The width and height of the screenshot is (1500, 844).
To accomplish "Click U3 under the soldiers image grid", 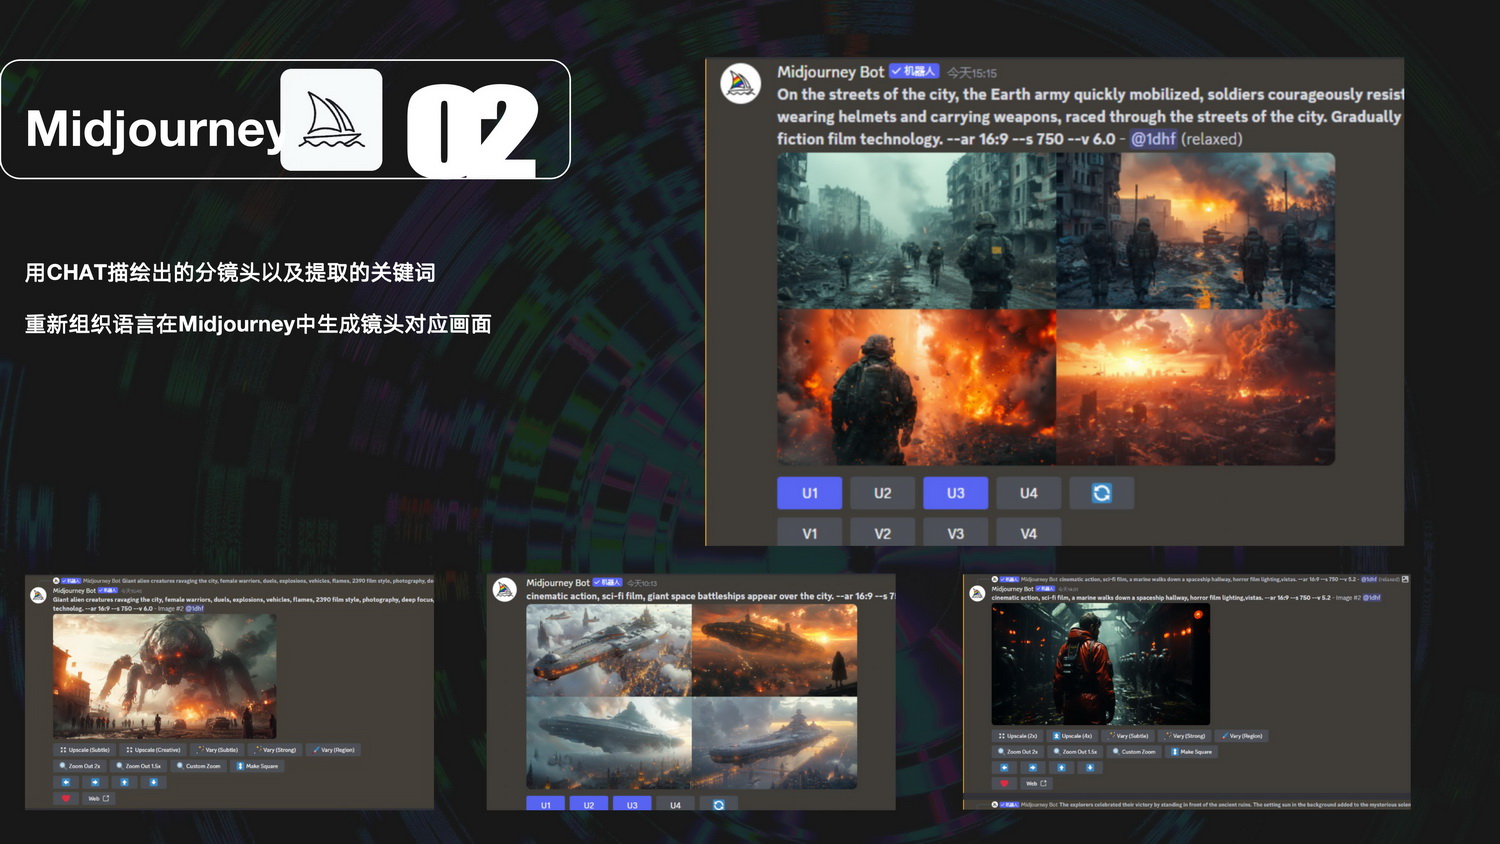I will click(956, 493).
